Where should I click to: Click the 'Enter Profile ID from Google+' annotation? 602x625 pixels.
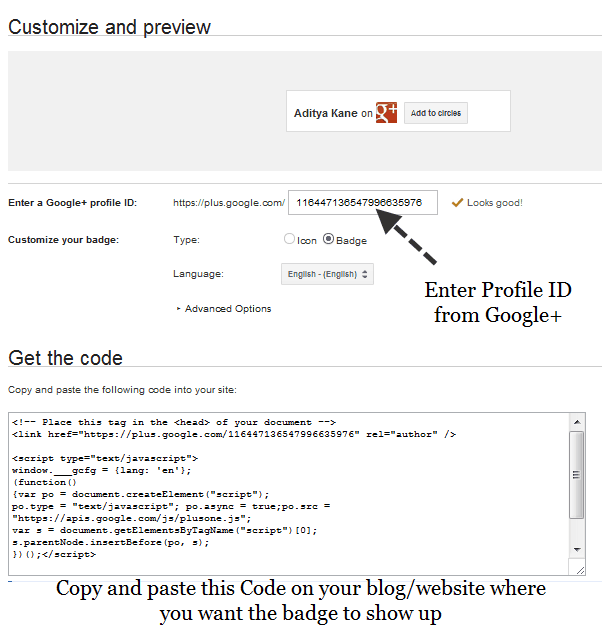tap(498, 302)
